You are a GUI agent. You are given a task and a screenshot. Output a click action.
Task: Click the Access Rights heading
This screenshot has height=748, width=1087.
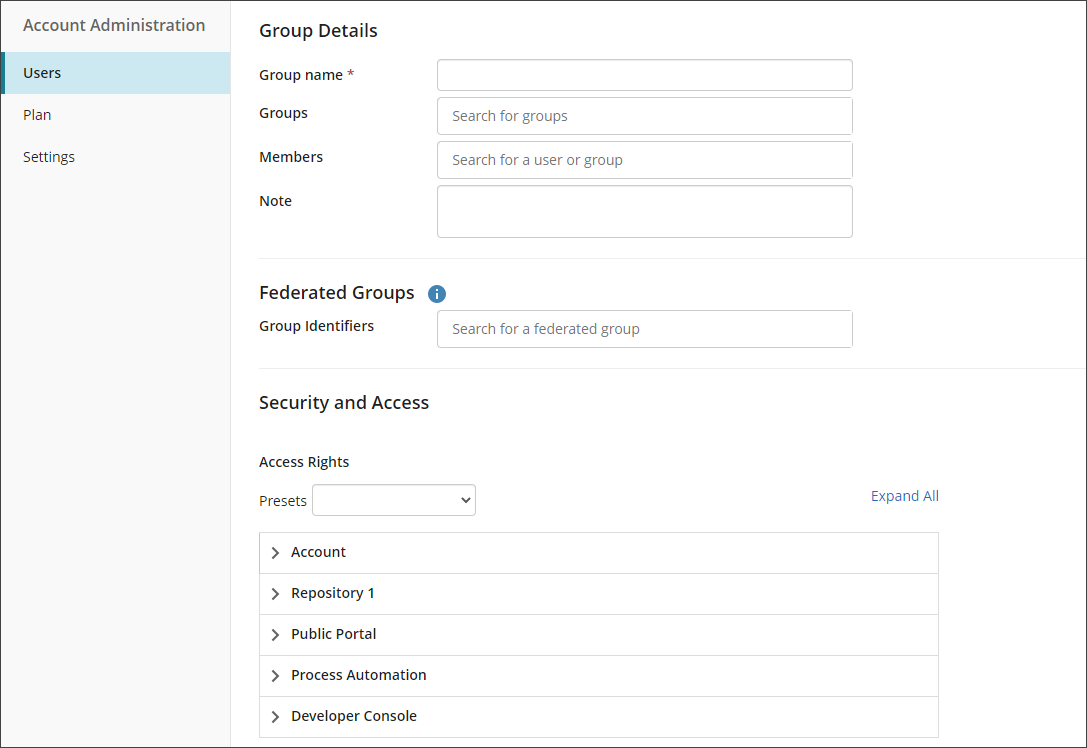point(304,462)
